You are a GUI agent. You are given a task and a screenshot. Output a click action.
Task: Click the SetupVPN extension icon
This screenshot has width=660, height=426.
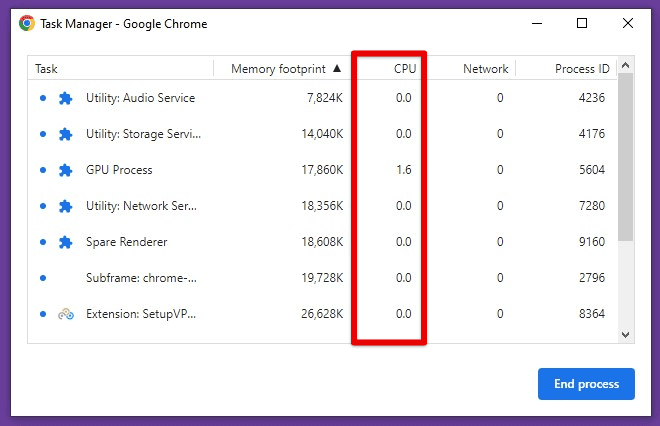pyautogui.click(x=66, y=314)
